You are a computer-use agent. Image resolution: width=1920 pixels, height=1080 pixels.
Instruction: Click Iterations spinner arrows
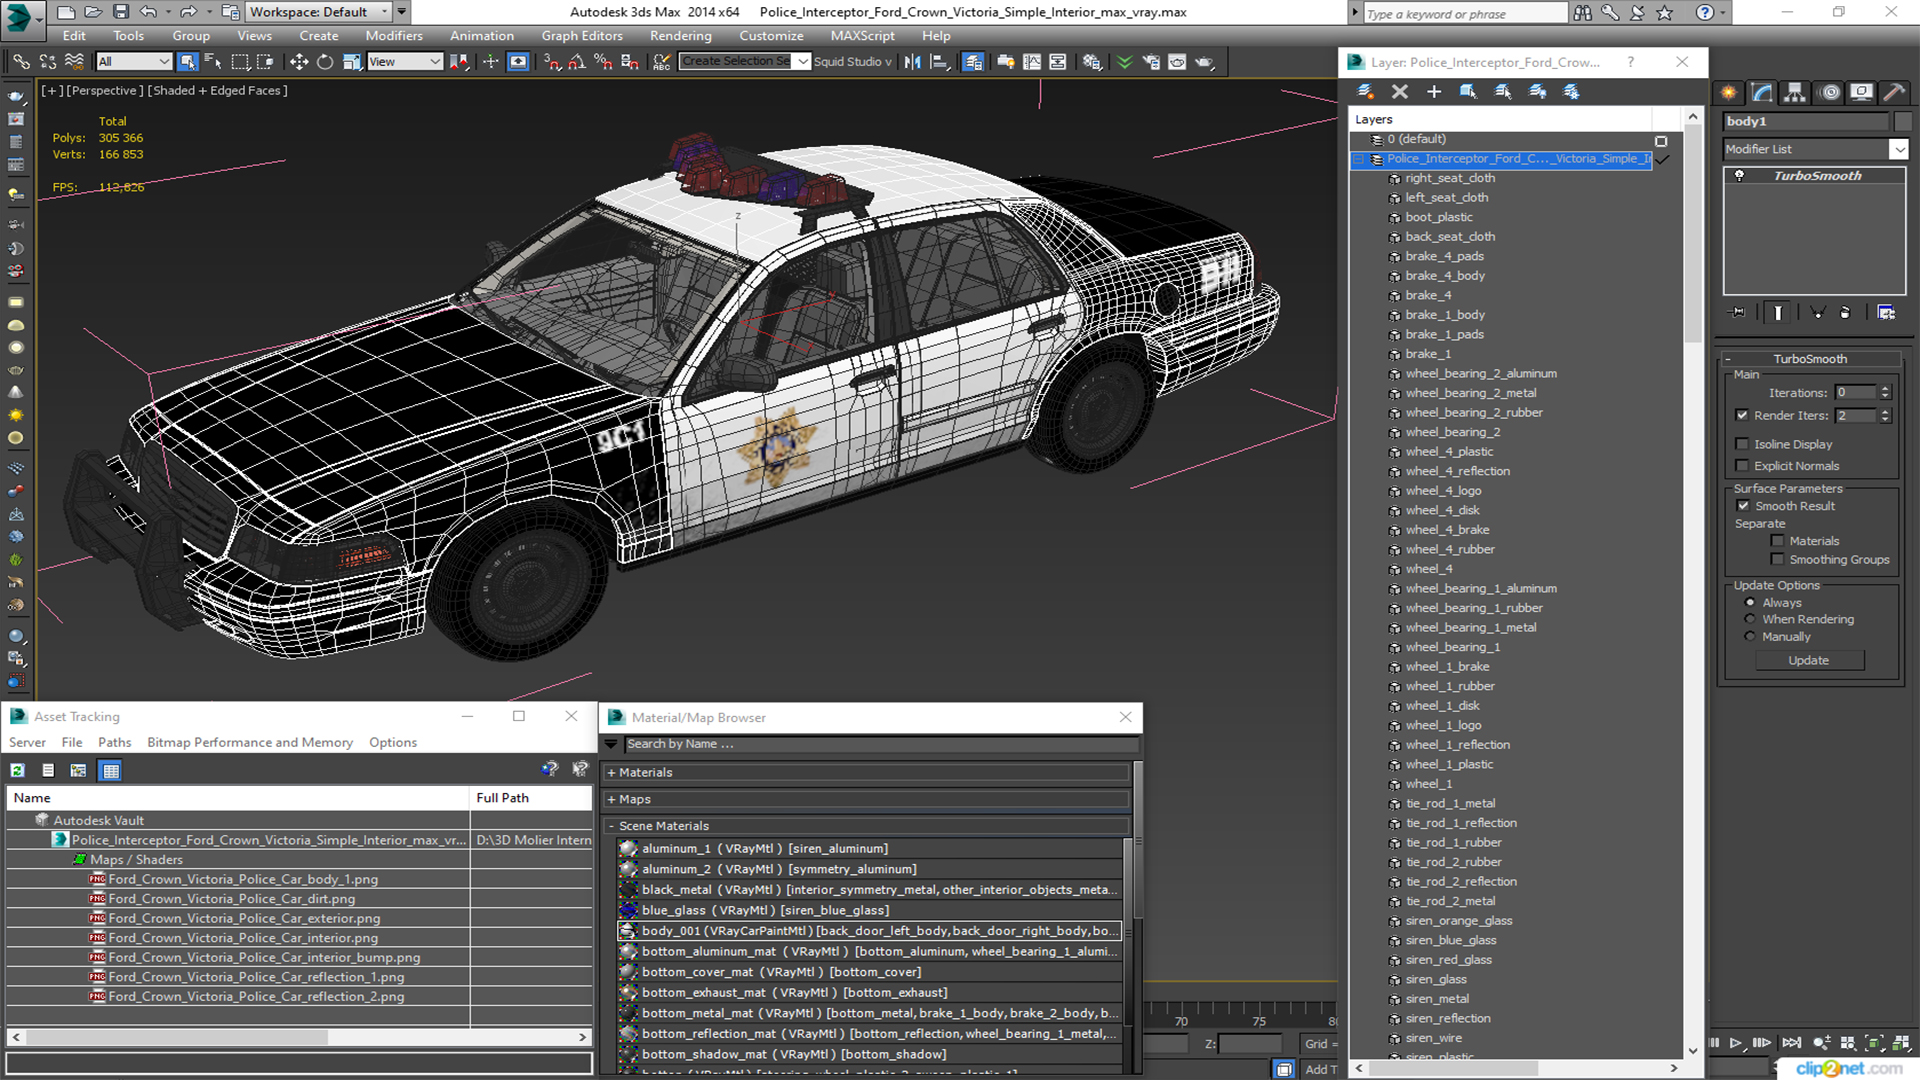pyautogui.click(x=1885, y=393)
